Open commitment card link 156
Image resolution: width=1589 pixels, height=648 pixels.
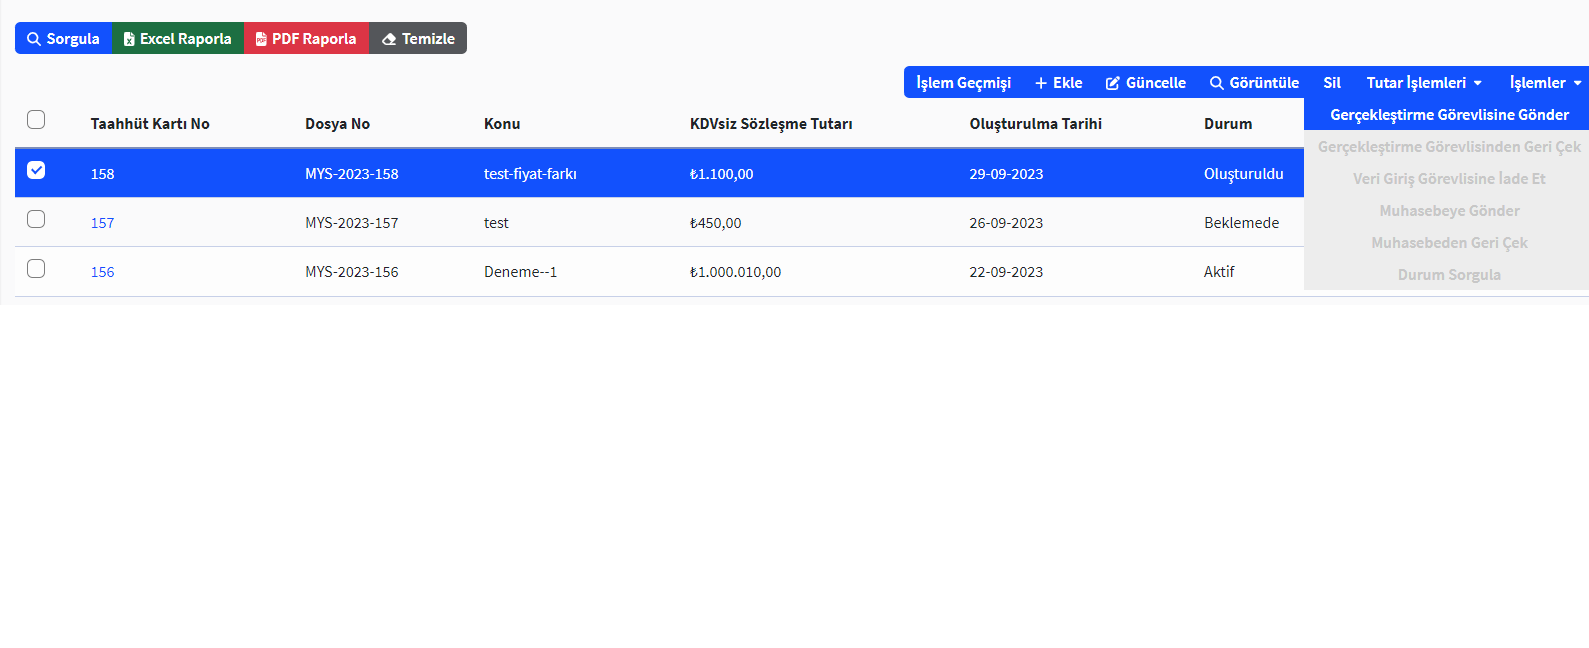(102, 272)
